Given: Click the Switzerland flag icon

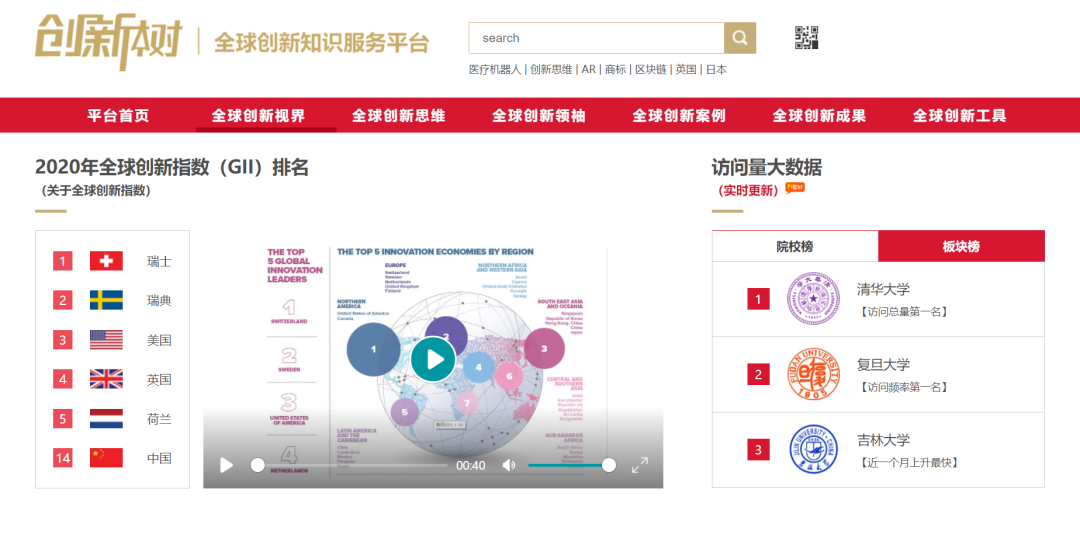Looking at the screenshot, I should click(106, 261).
